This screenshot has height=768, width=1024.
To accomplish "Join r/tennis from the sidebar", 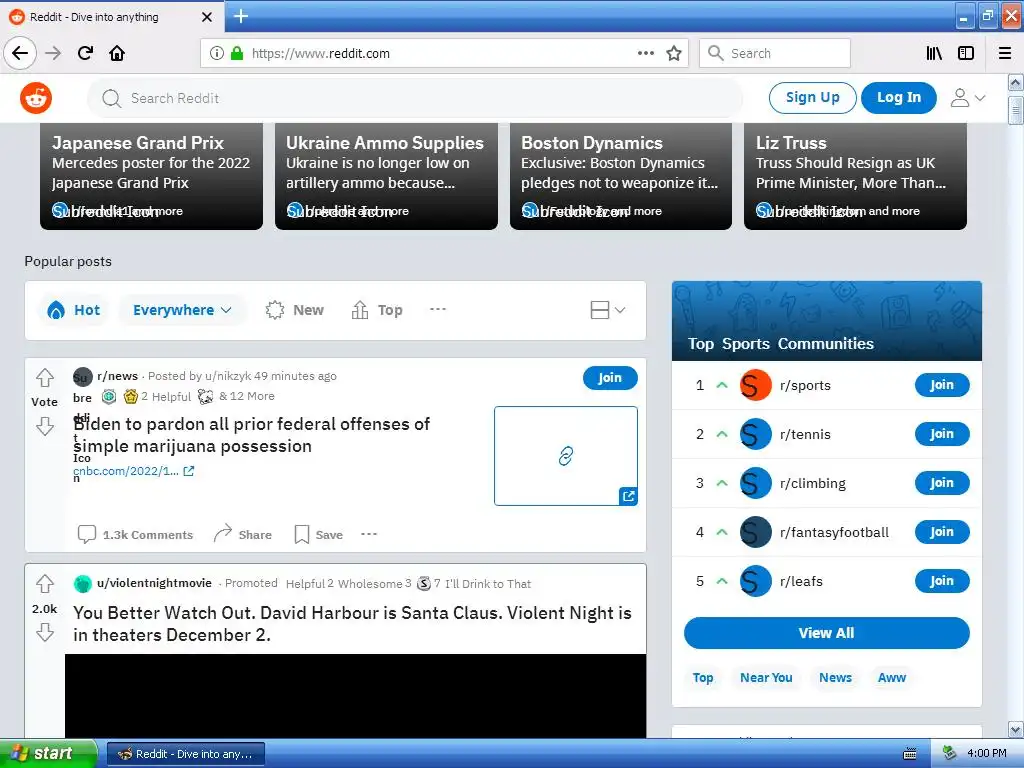I will [x=942, y=434].
